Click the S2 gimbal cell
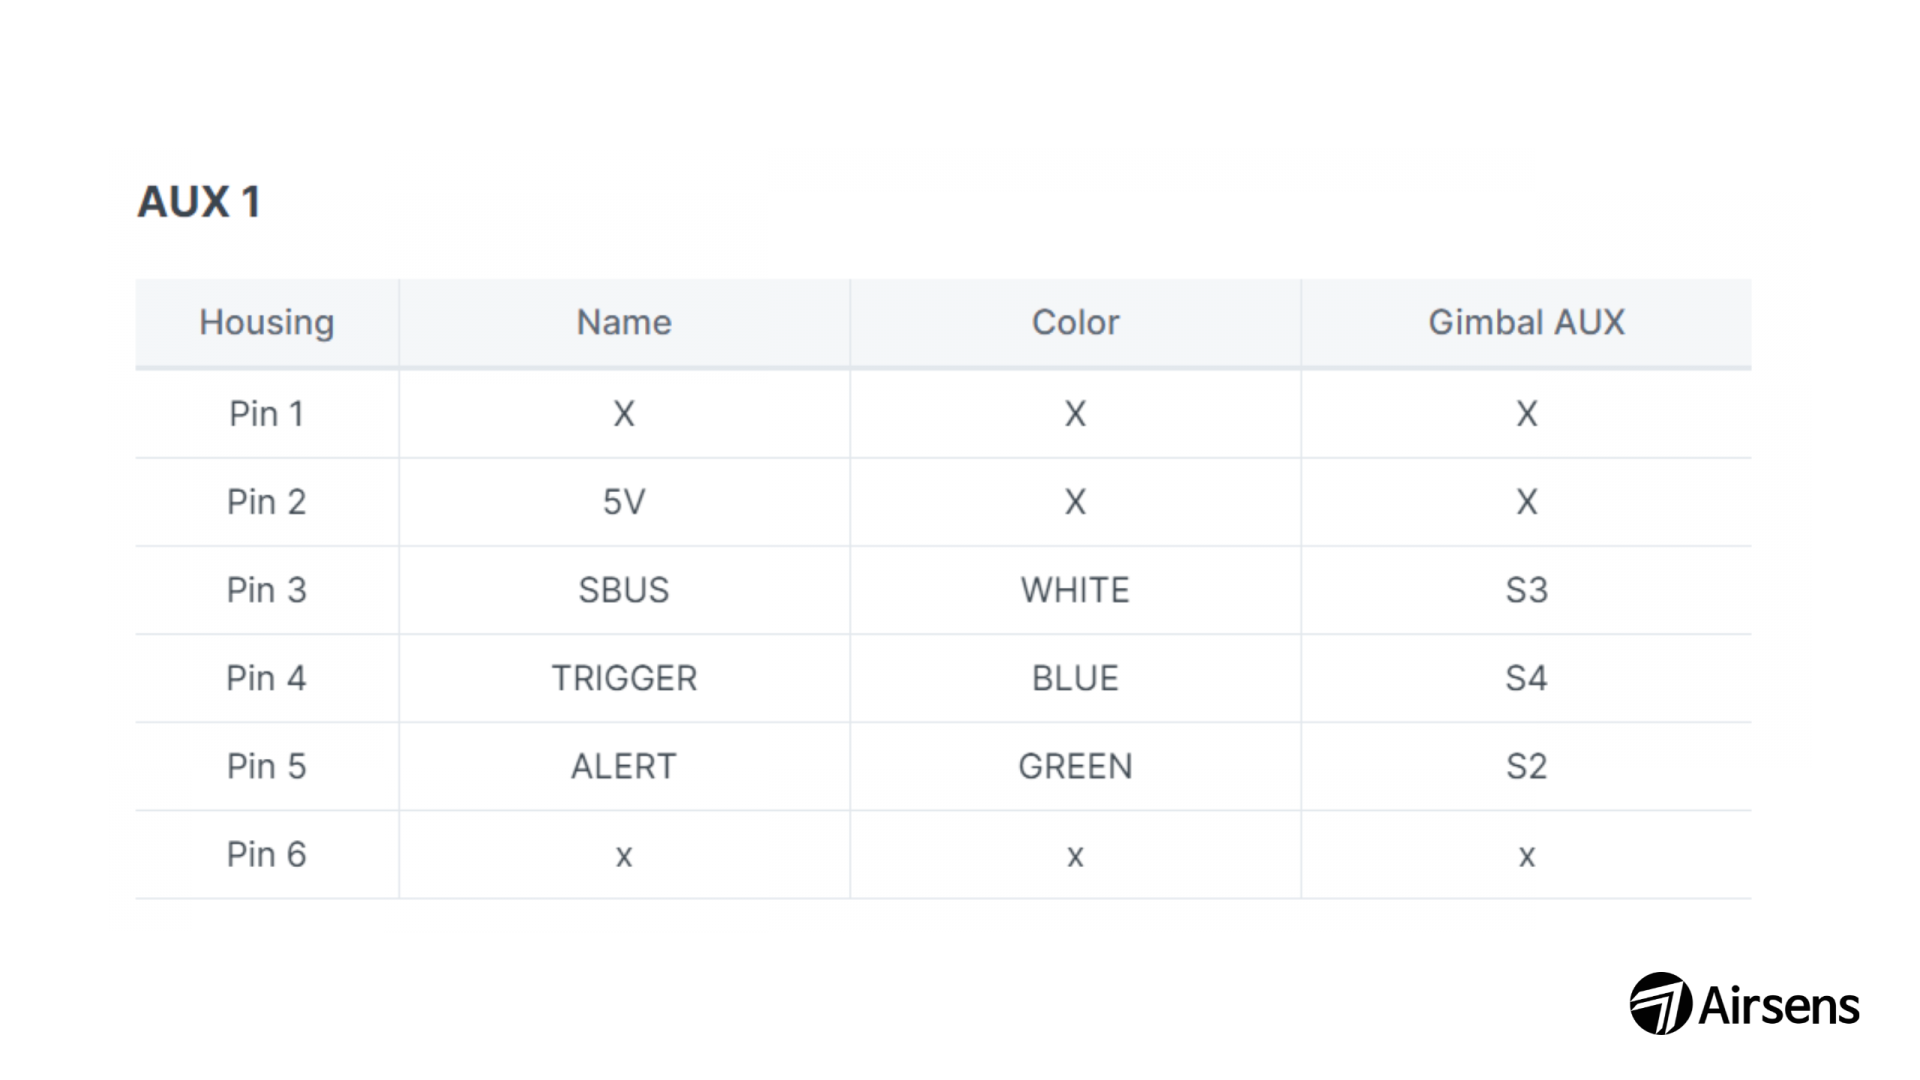This screenshot has height=1080, width=1920. coord(1526,766)
